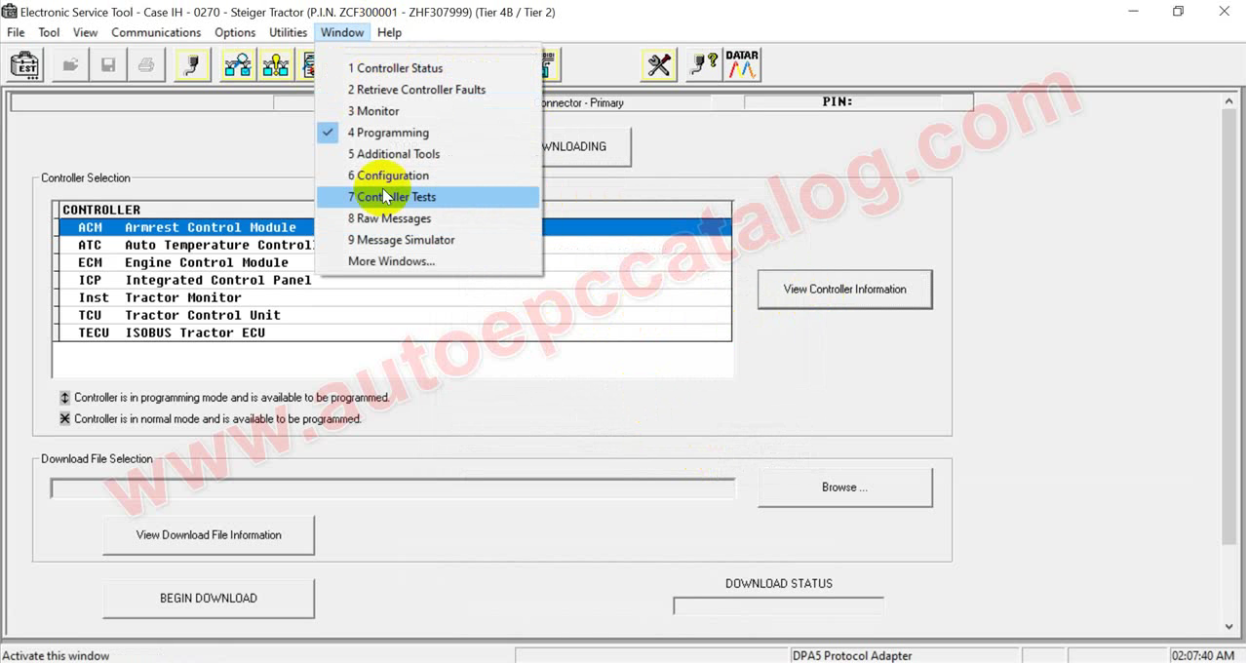The height and width of the screenshot is (663, 1246).
Task: Open the controller status network icon
Action: (238, 66)
